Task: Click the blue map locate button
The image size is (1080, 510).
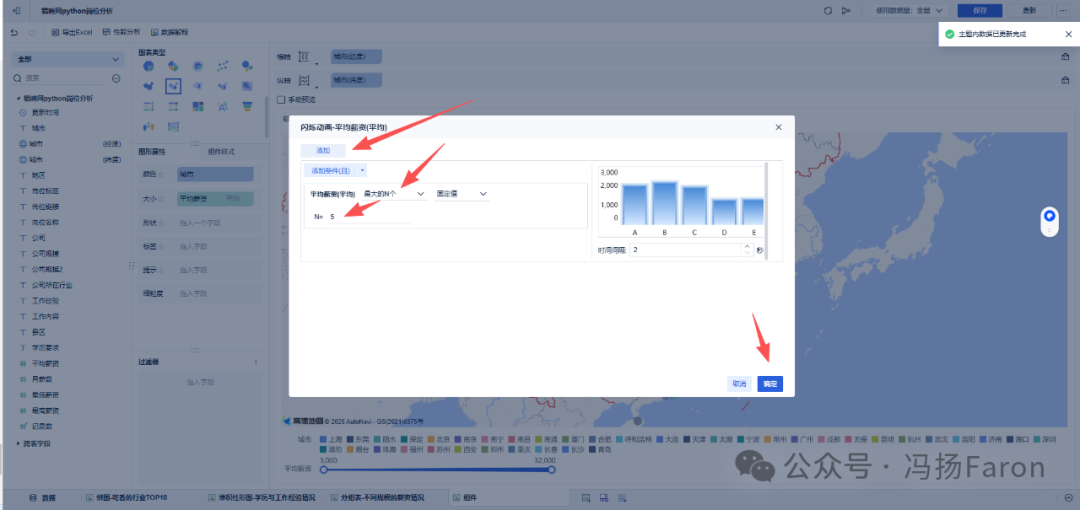Action: click(1049, 216)
